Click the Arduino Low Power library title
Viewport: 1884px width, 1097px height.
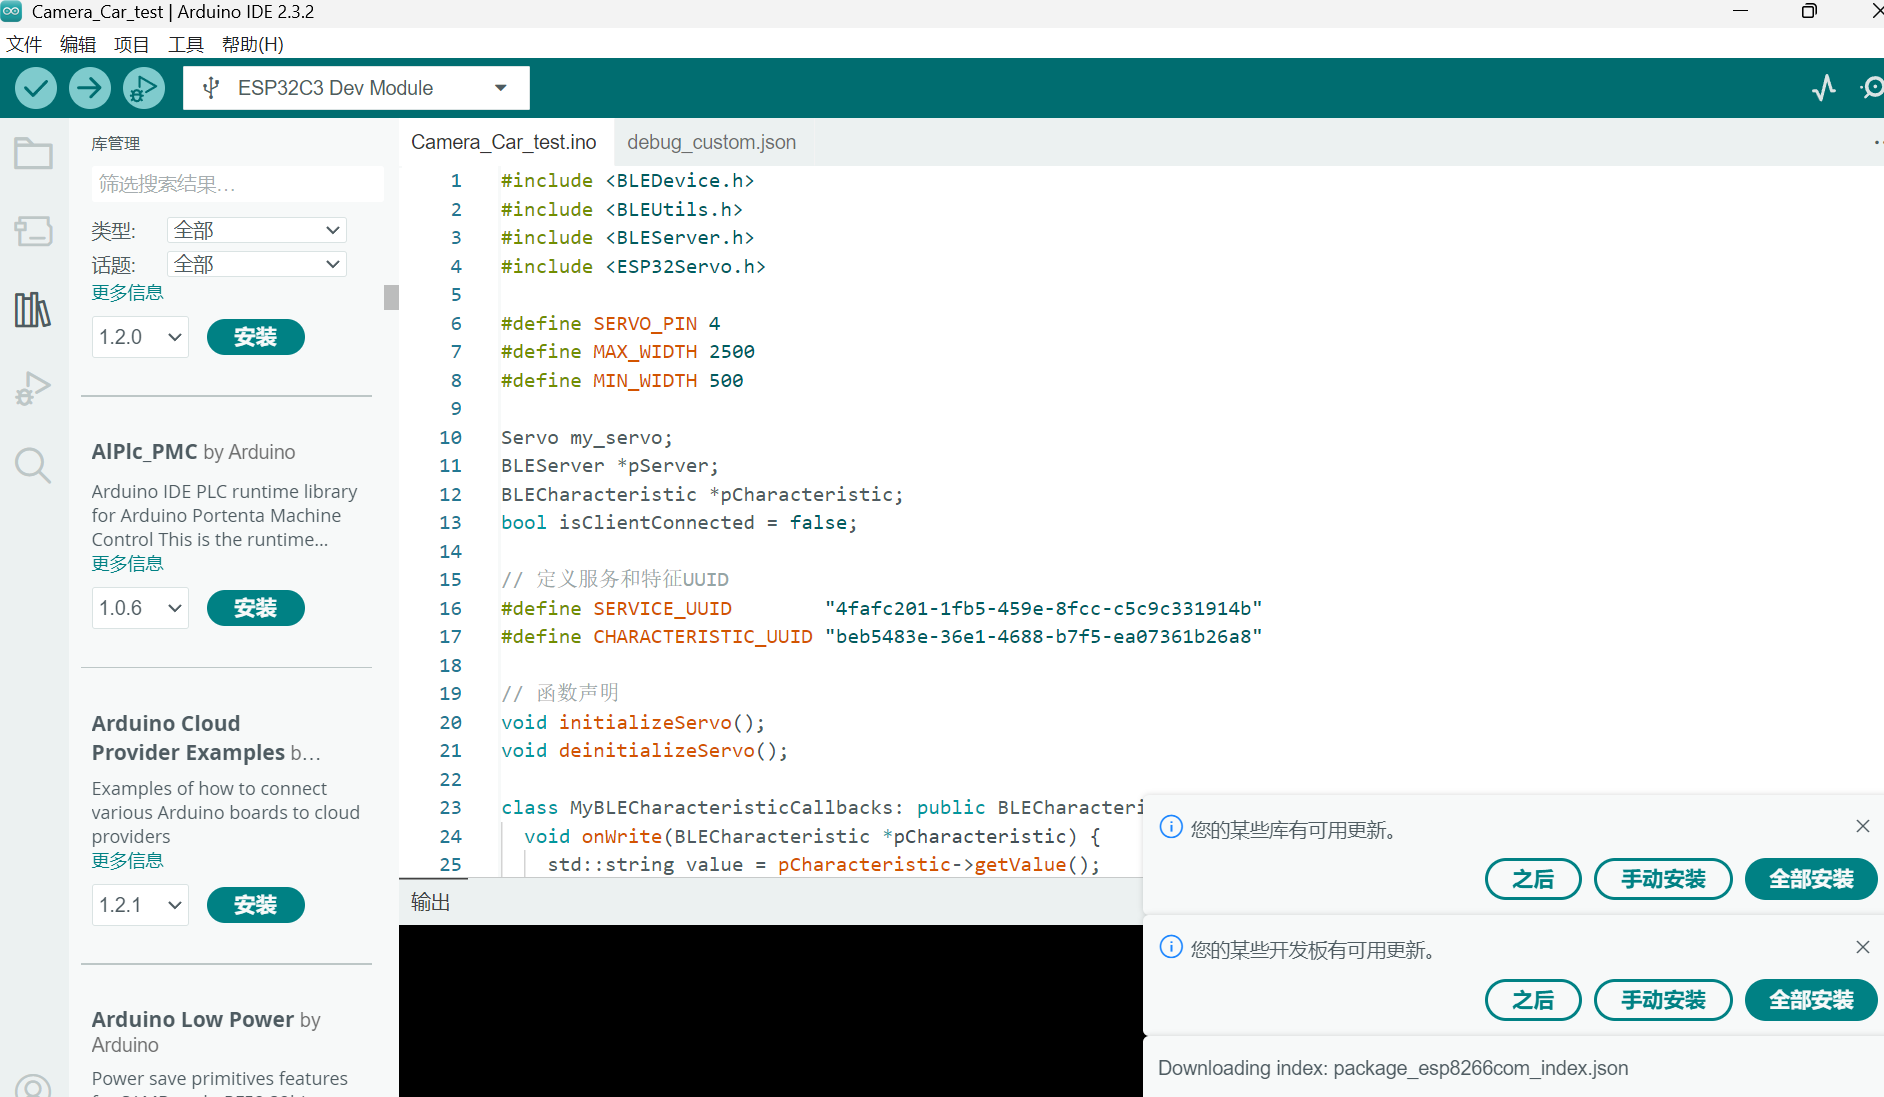(193, 1020)
